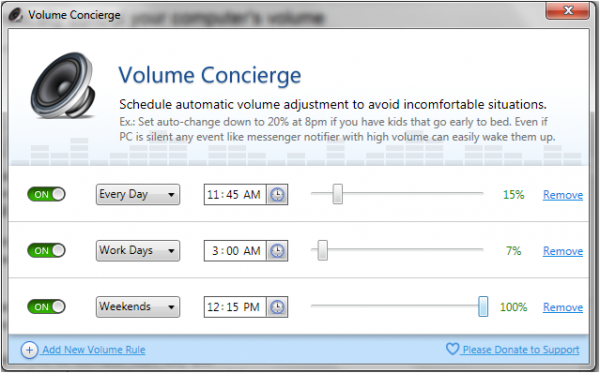
Task: Close the Volume Concierge window
Action: [x=567, y=11]
